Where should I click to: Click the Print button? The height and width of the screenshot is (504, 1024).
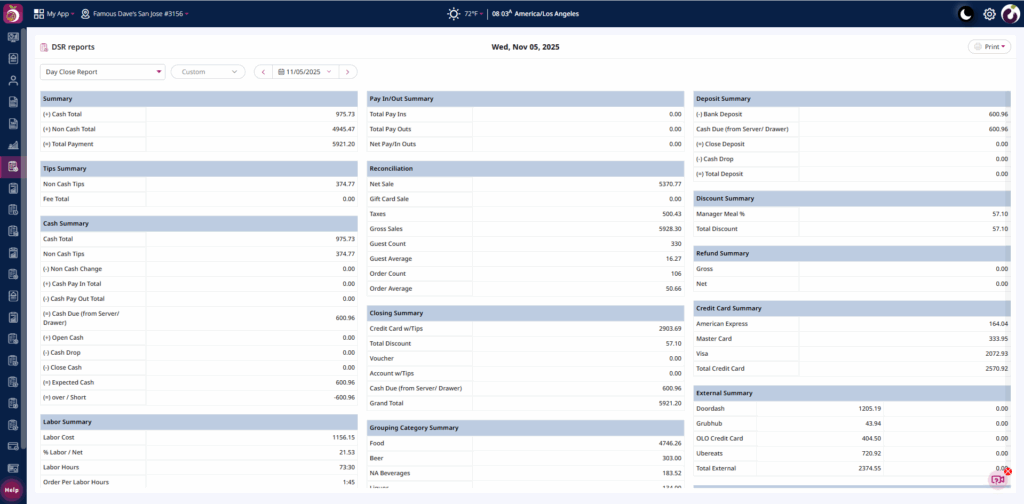click(x=989, y=47)
